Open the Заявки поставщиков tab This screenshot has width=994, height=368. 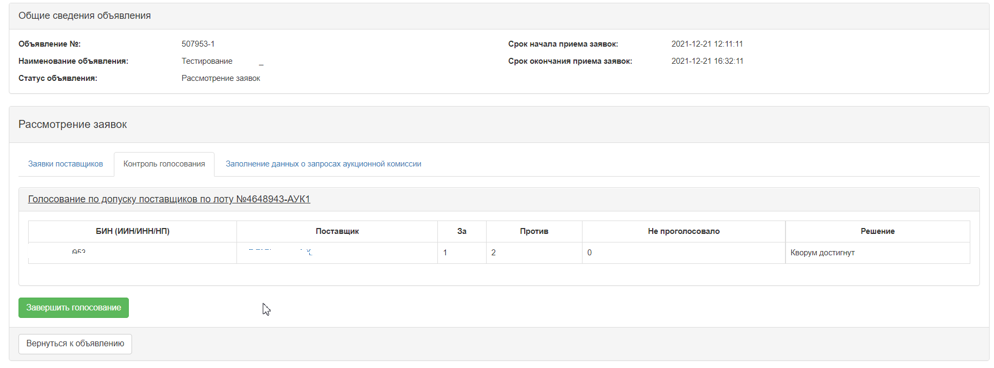(x=65, y=164)
